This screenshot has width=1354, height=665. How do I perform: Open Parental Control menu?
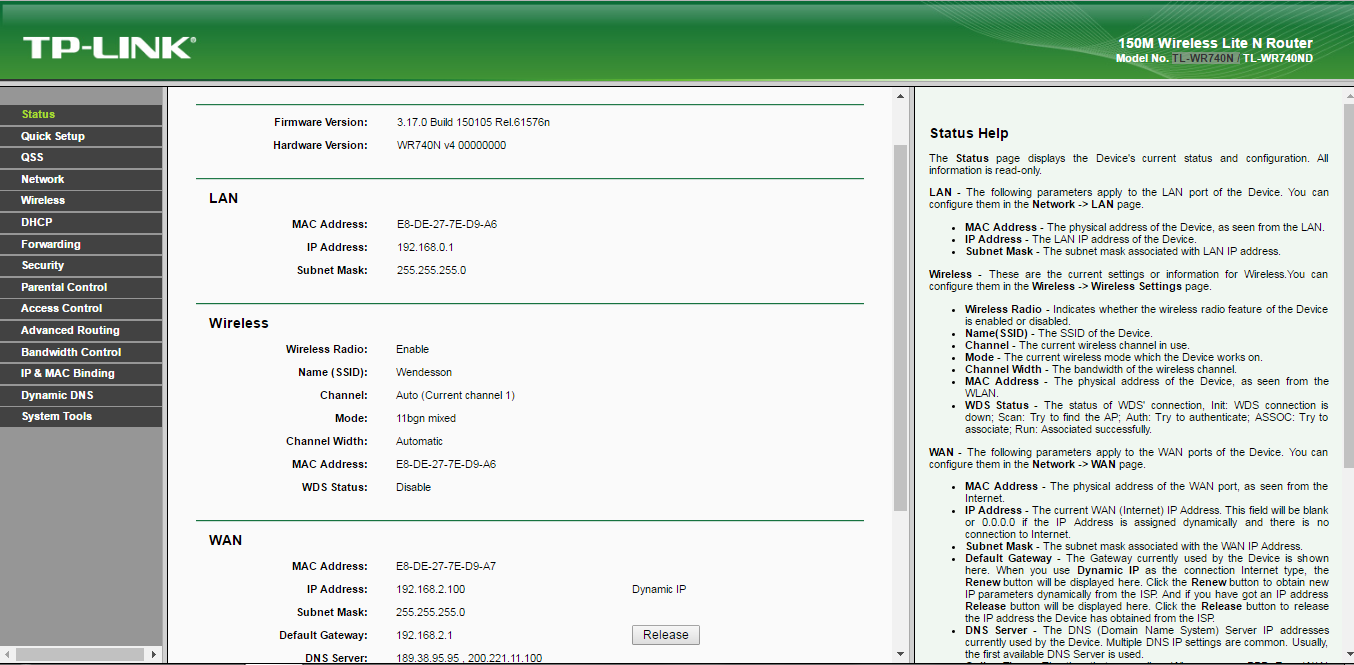coord(80,287)
